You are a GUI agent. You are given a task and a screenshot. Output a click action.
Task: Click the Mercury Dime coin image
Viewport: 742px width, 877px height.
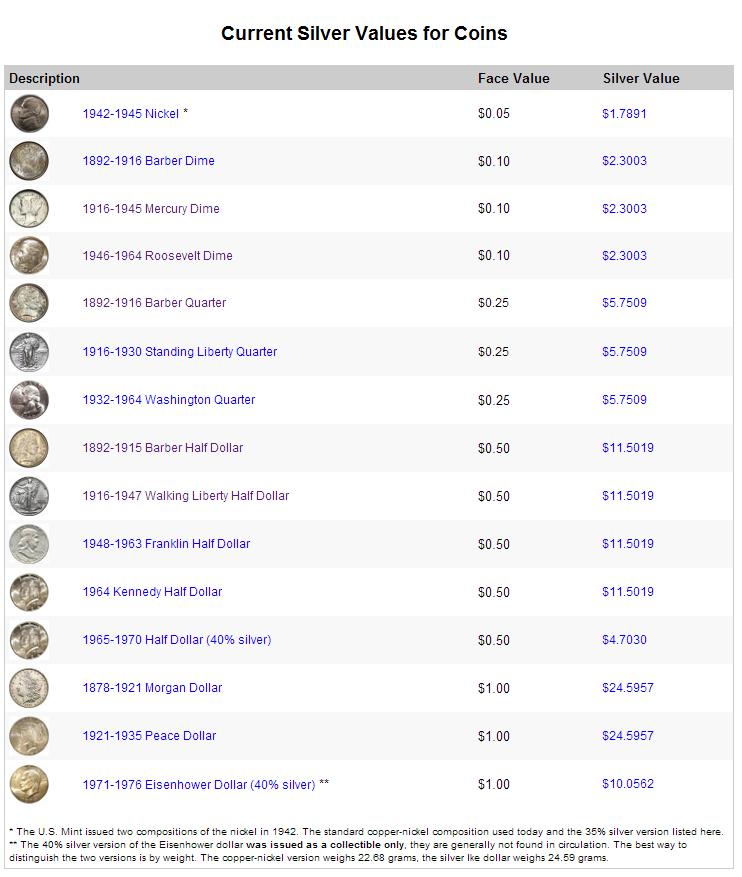(x=29, y=209)
